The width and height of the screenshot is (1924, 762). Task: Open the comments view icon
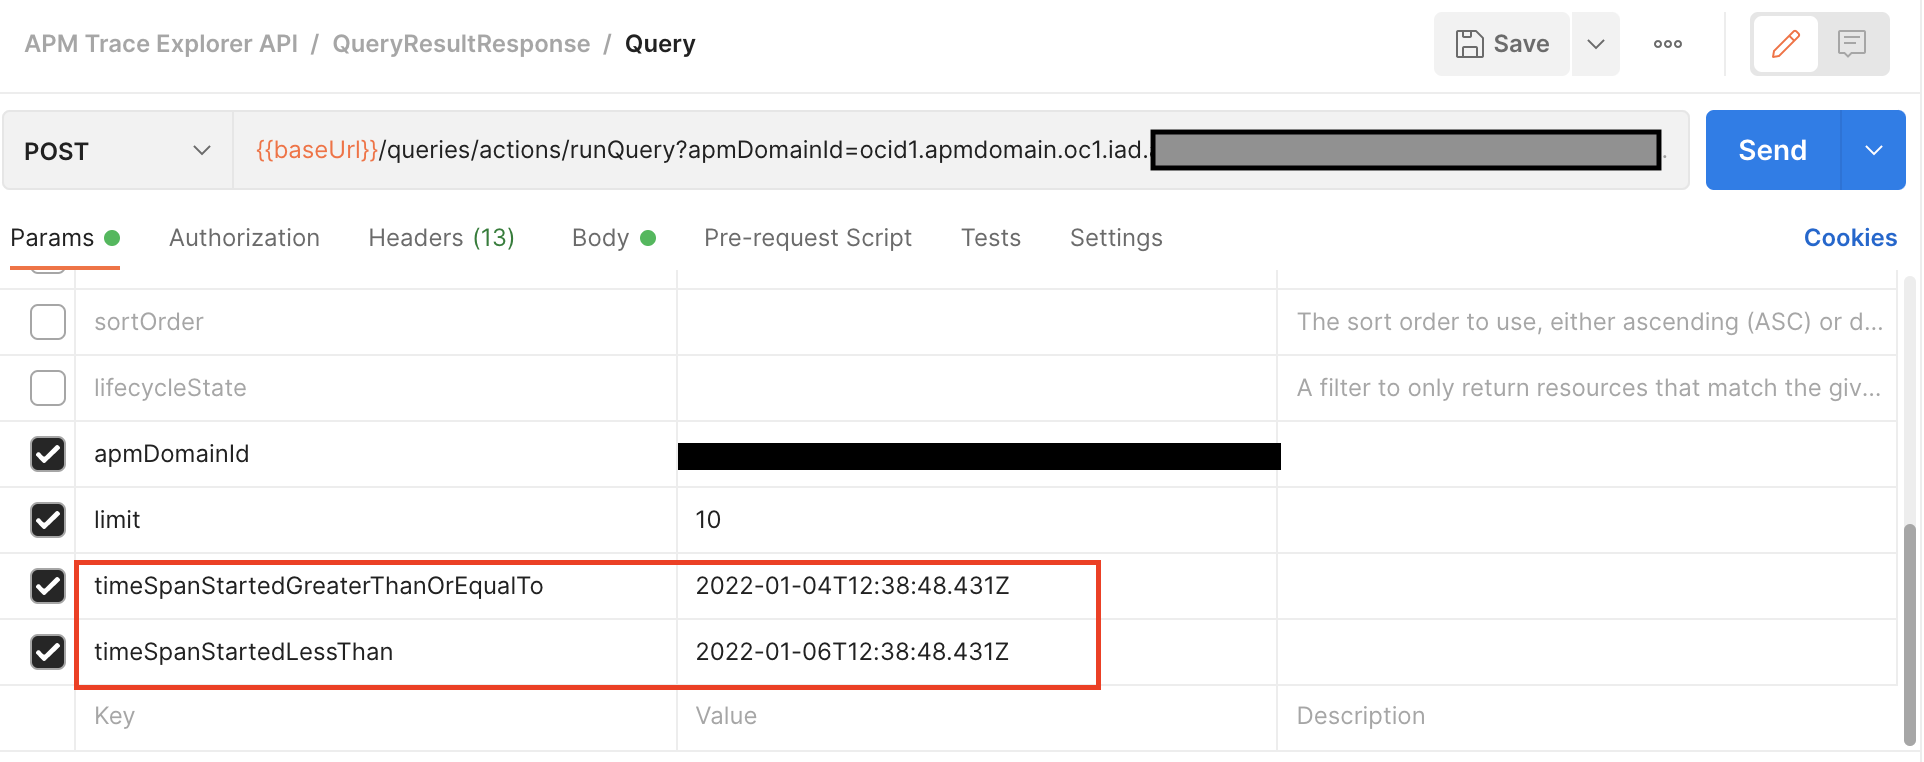tap(1852, 44)
